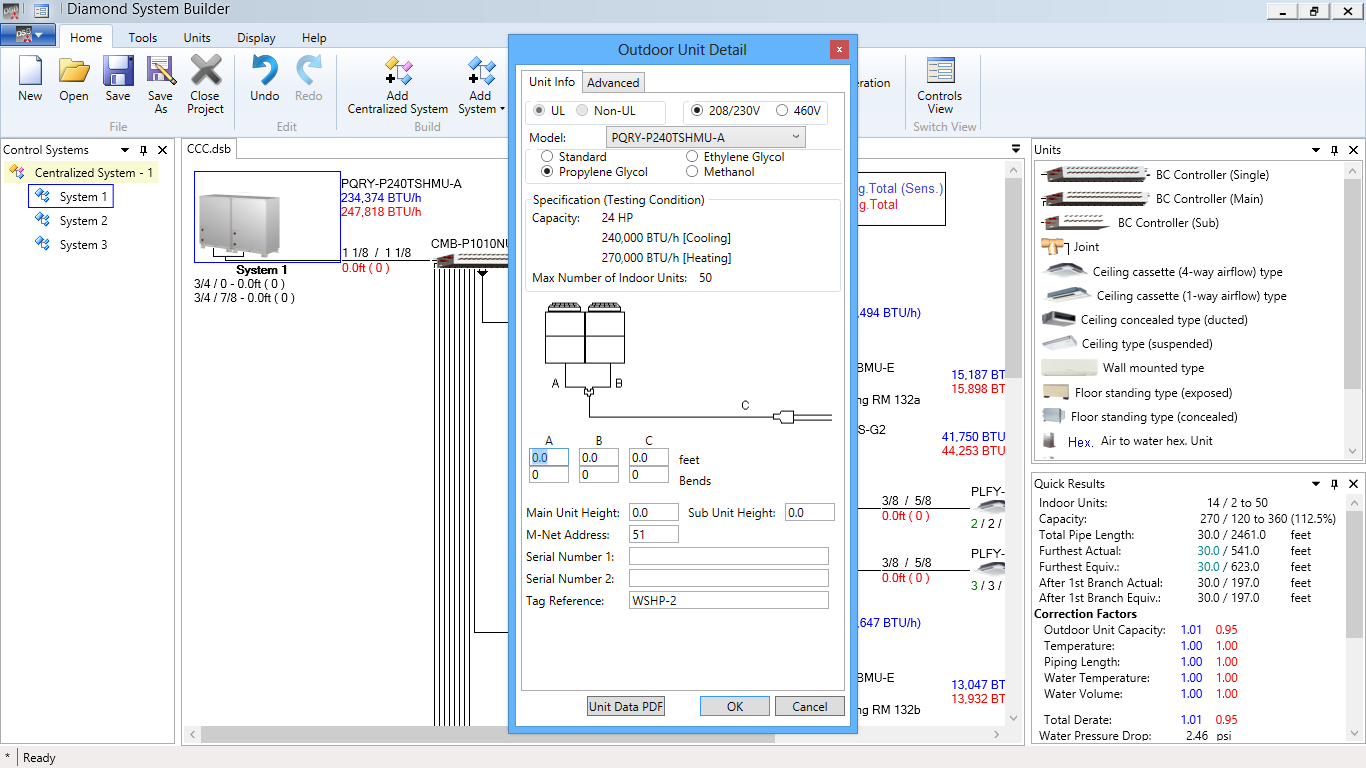Select the Methanol option

point(692,172)
